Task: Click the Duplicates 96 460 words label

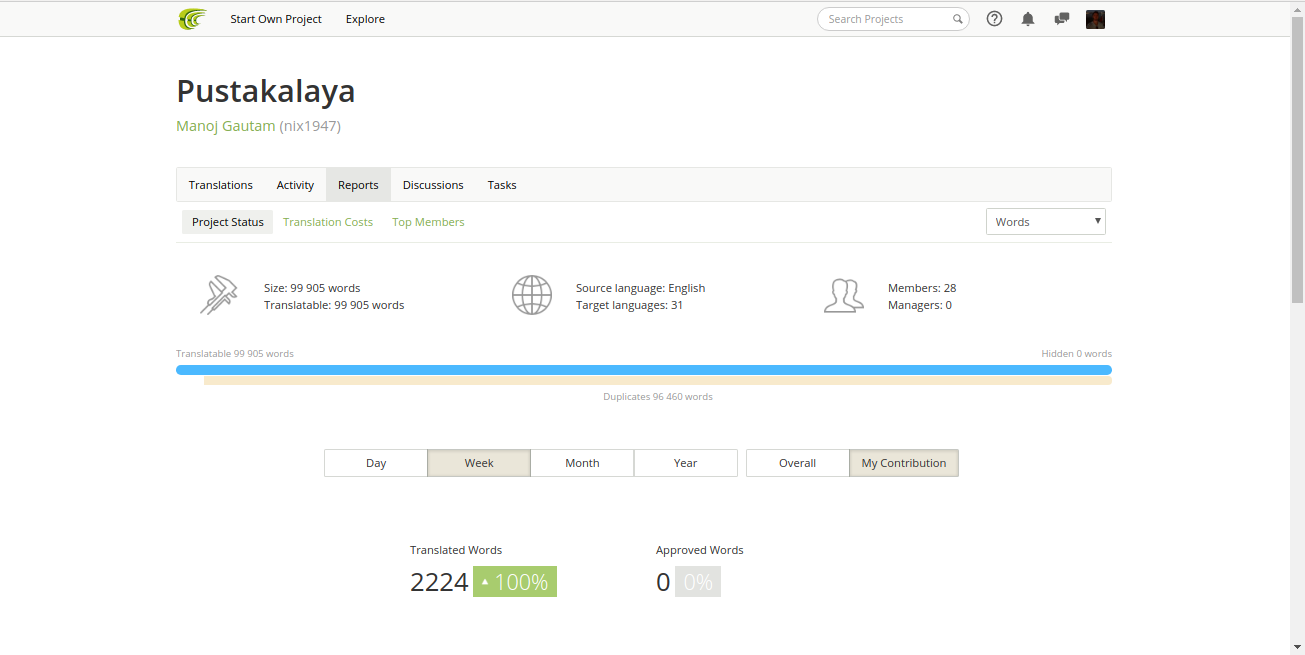Action: [658, 397]
